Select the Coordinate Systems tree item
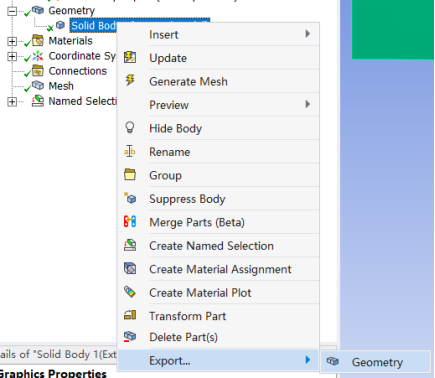The width and height of the screenshot is (435, 378). 82,56
